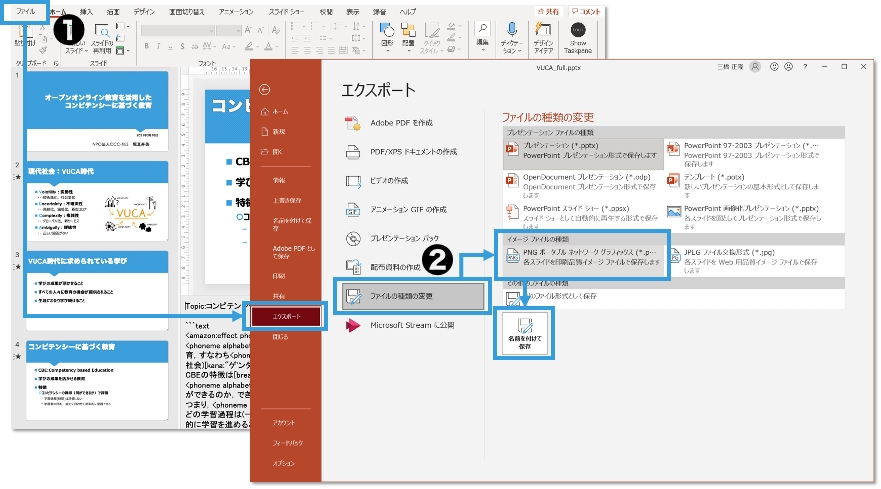Select the presentation pack (プレゼンテーション パック) icon
The width and height of the screenshot is (881, 489).
tap(351, 239)
